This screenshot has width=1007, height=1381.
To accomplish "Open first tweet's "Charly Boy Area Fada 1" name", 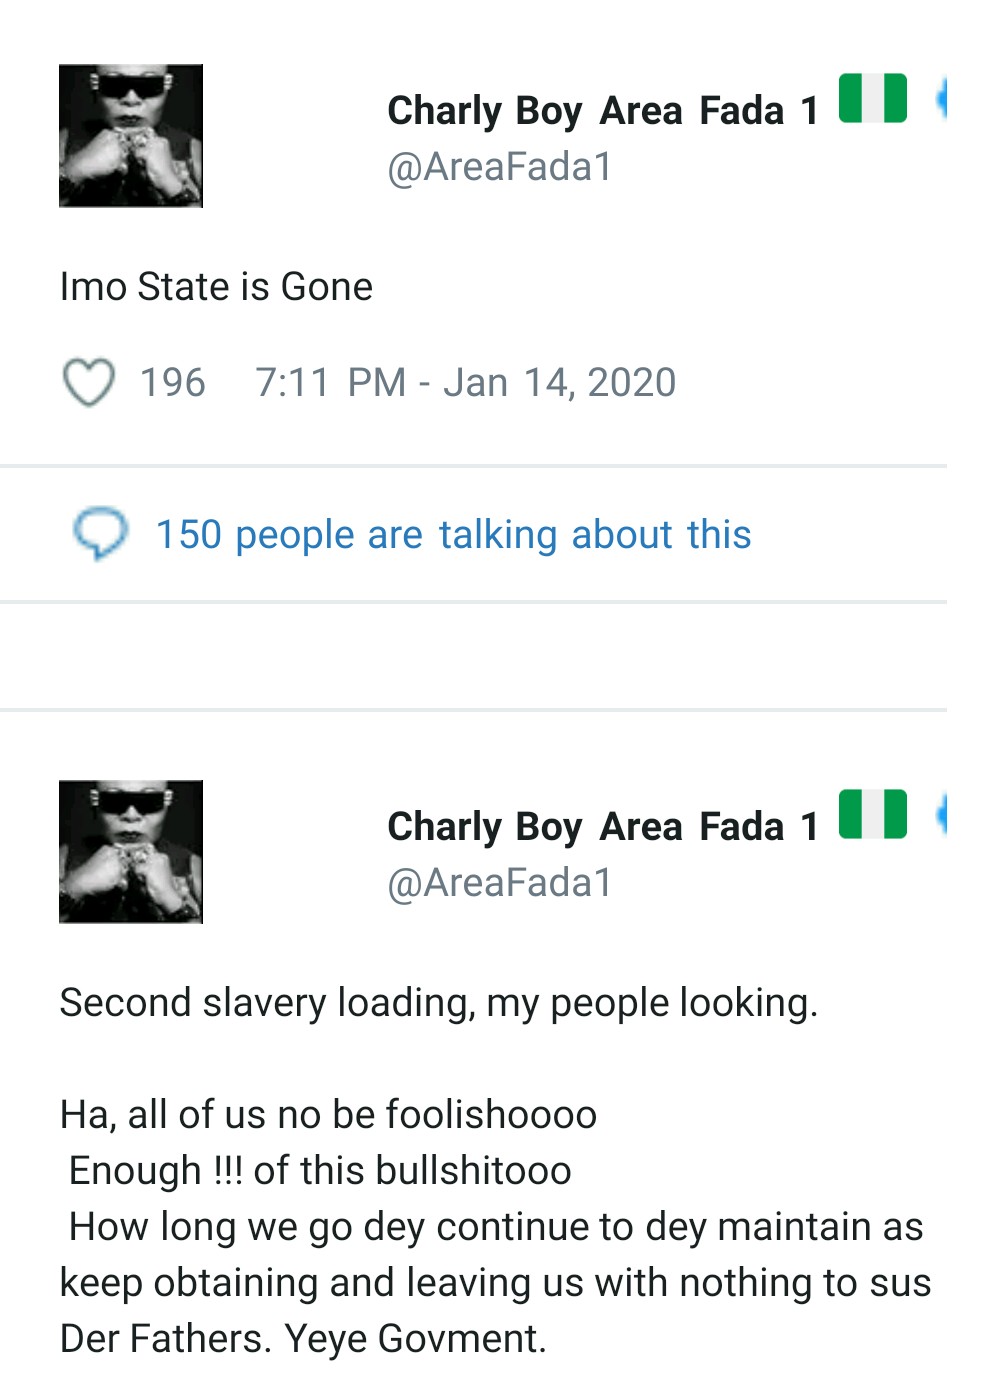I will tap(602, 111).
